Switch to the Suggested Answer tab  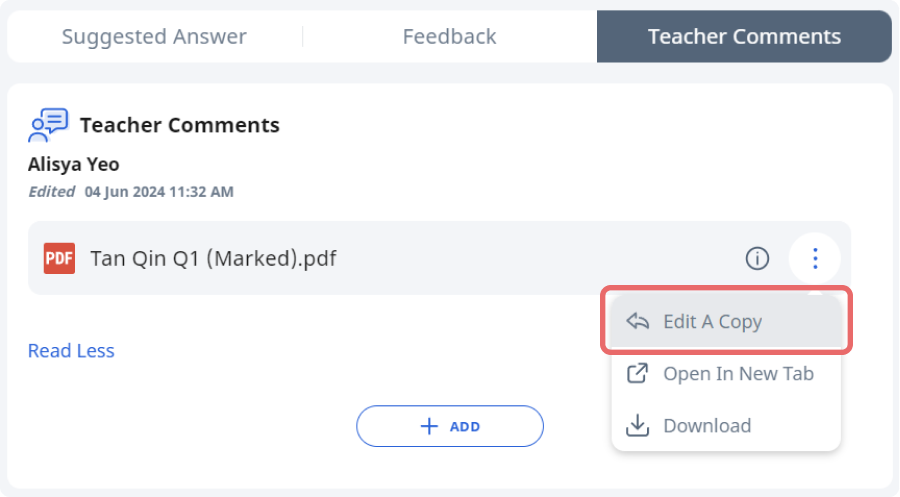pyautogui.click(x=154, y=36)
